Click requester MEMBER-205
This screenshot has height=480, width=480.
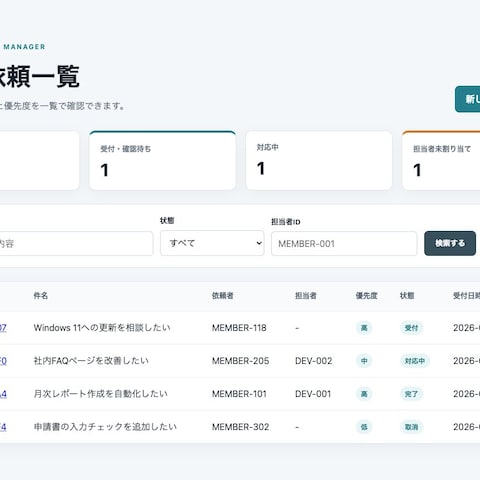240,361
